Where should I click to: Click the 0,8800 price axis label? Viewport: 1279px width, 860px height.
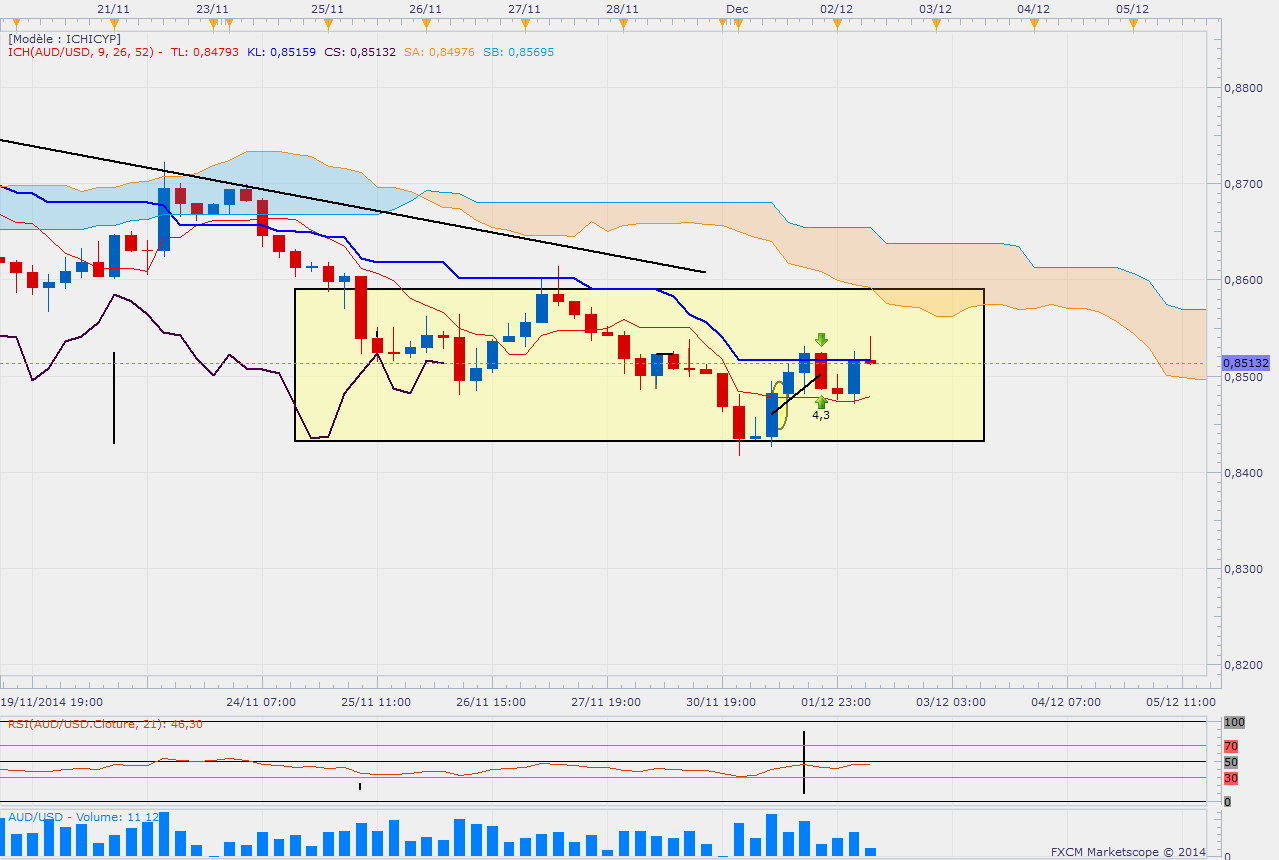1243,88
